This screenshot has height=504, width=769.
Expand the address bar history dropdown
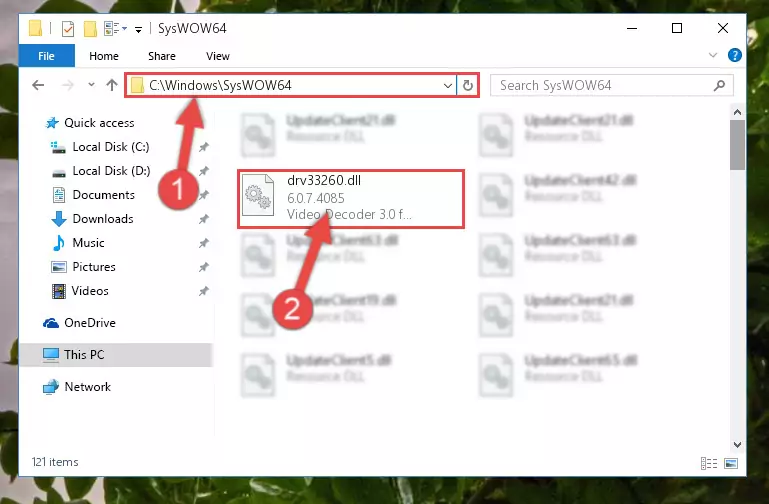(447, 86)
